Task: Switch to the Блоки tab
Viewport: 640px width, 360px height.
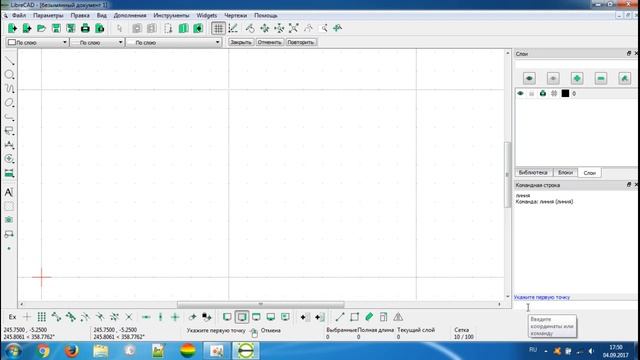Action: tap(565, 173)
